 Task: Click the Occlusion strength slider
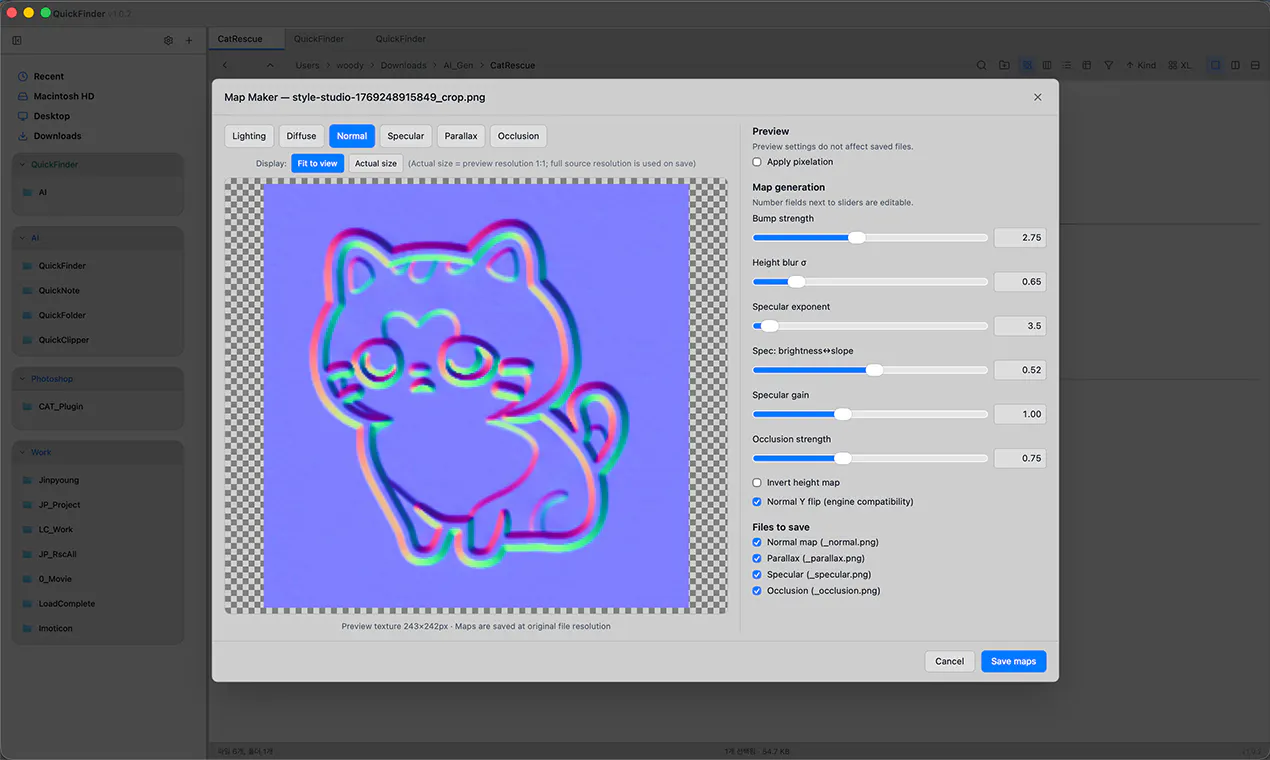coord(870,458)
